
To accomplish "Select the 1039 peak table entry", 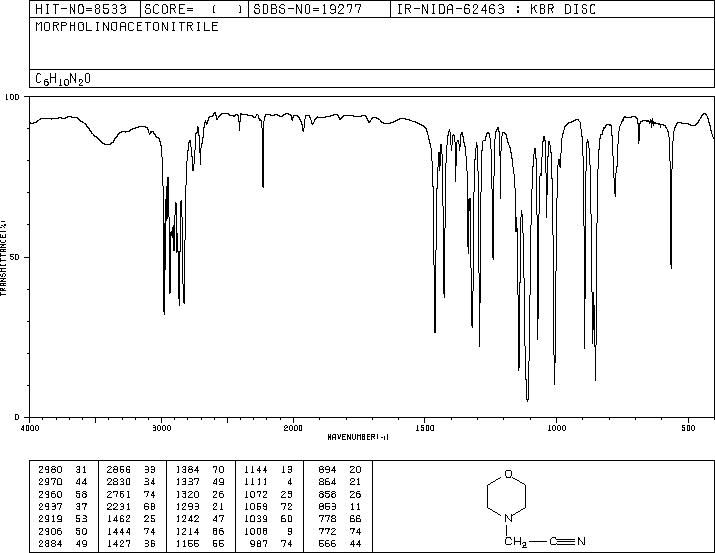I will [268, 519].
